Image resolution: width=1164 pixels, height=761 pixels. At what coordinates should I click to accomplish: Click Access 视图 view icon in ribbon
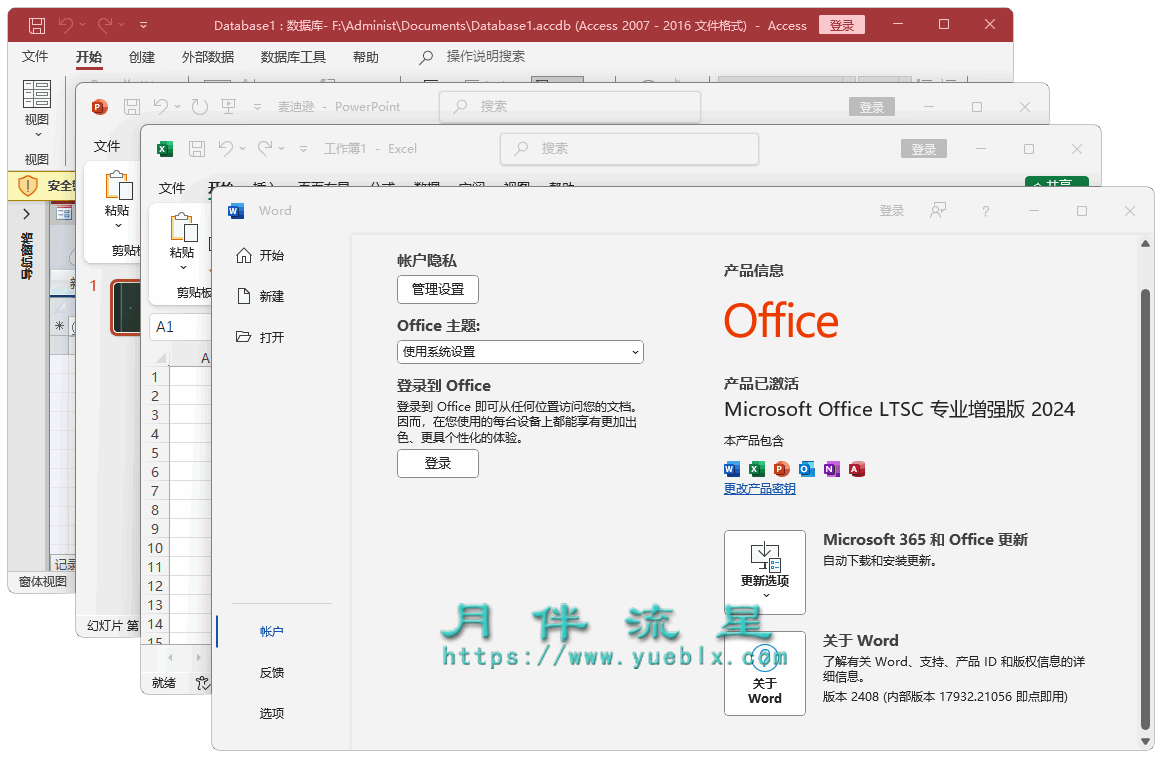(36, 94)
